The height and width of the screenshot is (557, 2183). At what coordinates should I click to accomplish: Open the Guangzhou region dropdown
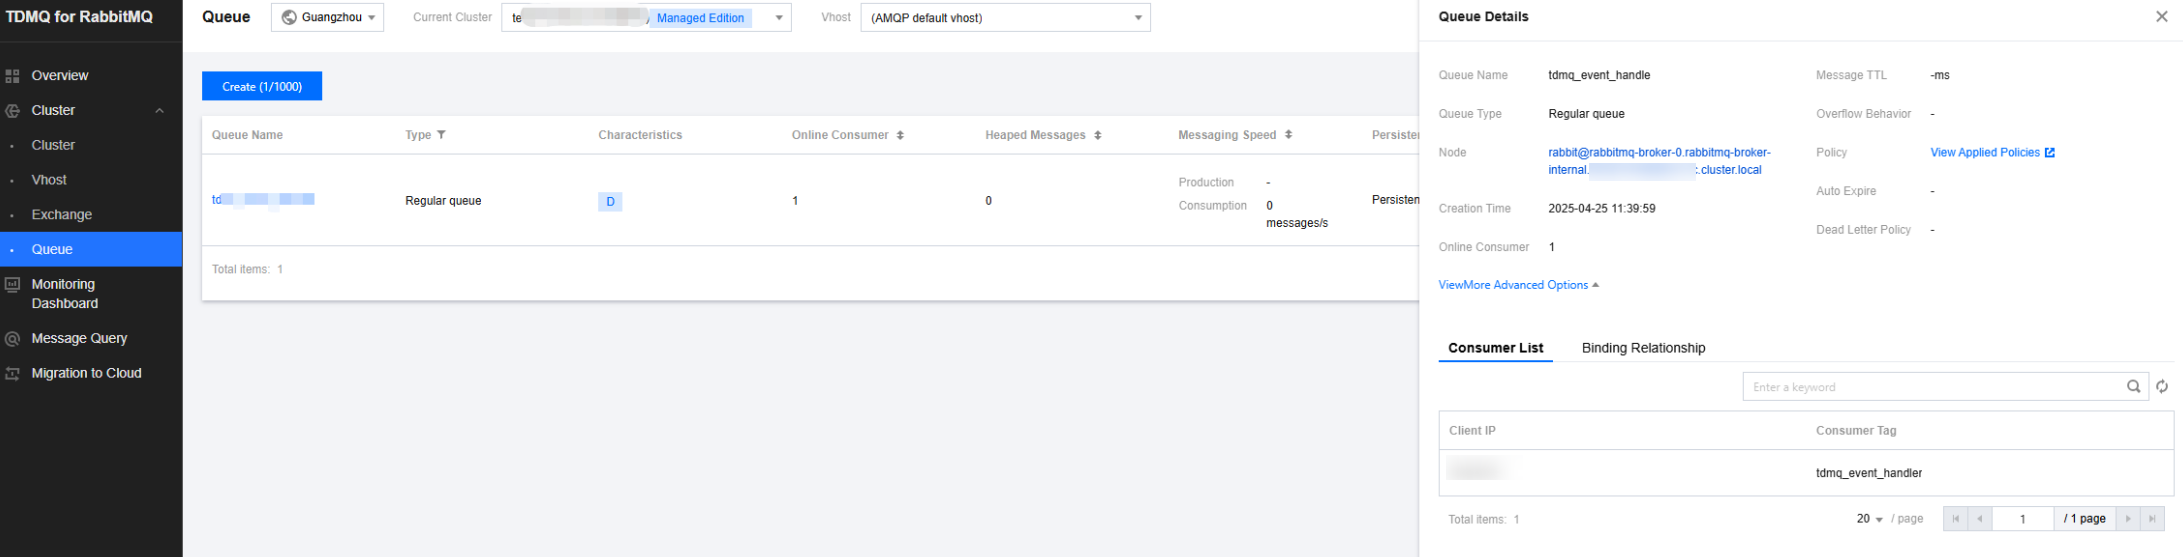(327, 18)
